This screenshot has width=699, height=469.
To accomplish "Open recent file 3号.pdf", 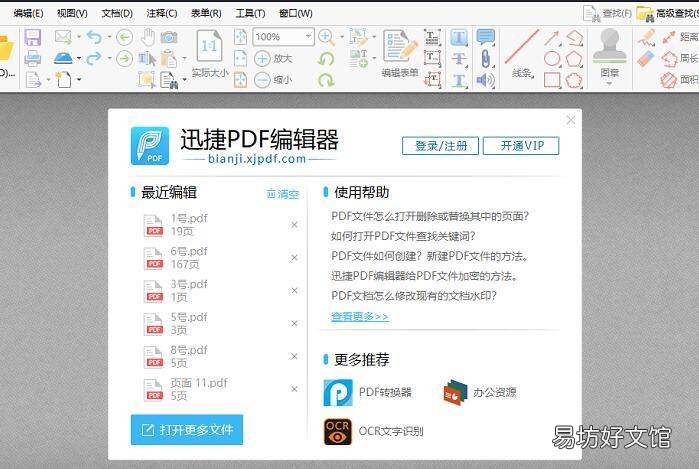I will pyautogui.click(x=189, y=290).
